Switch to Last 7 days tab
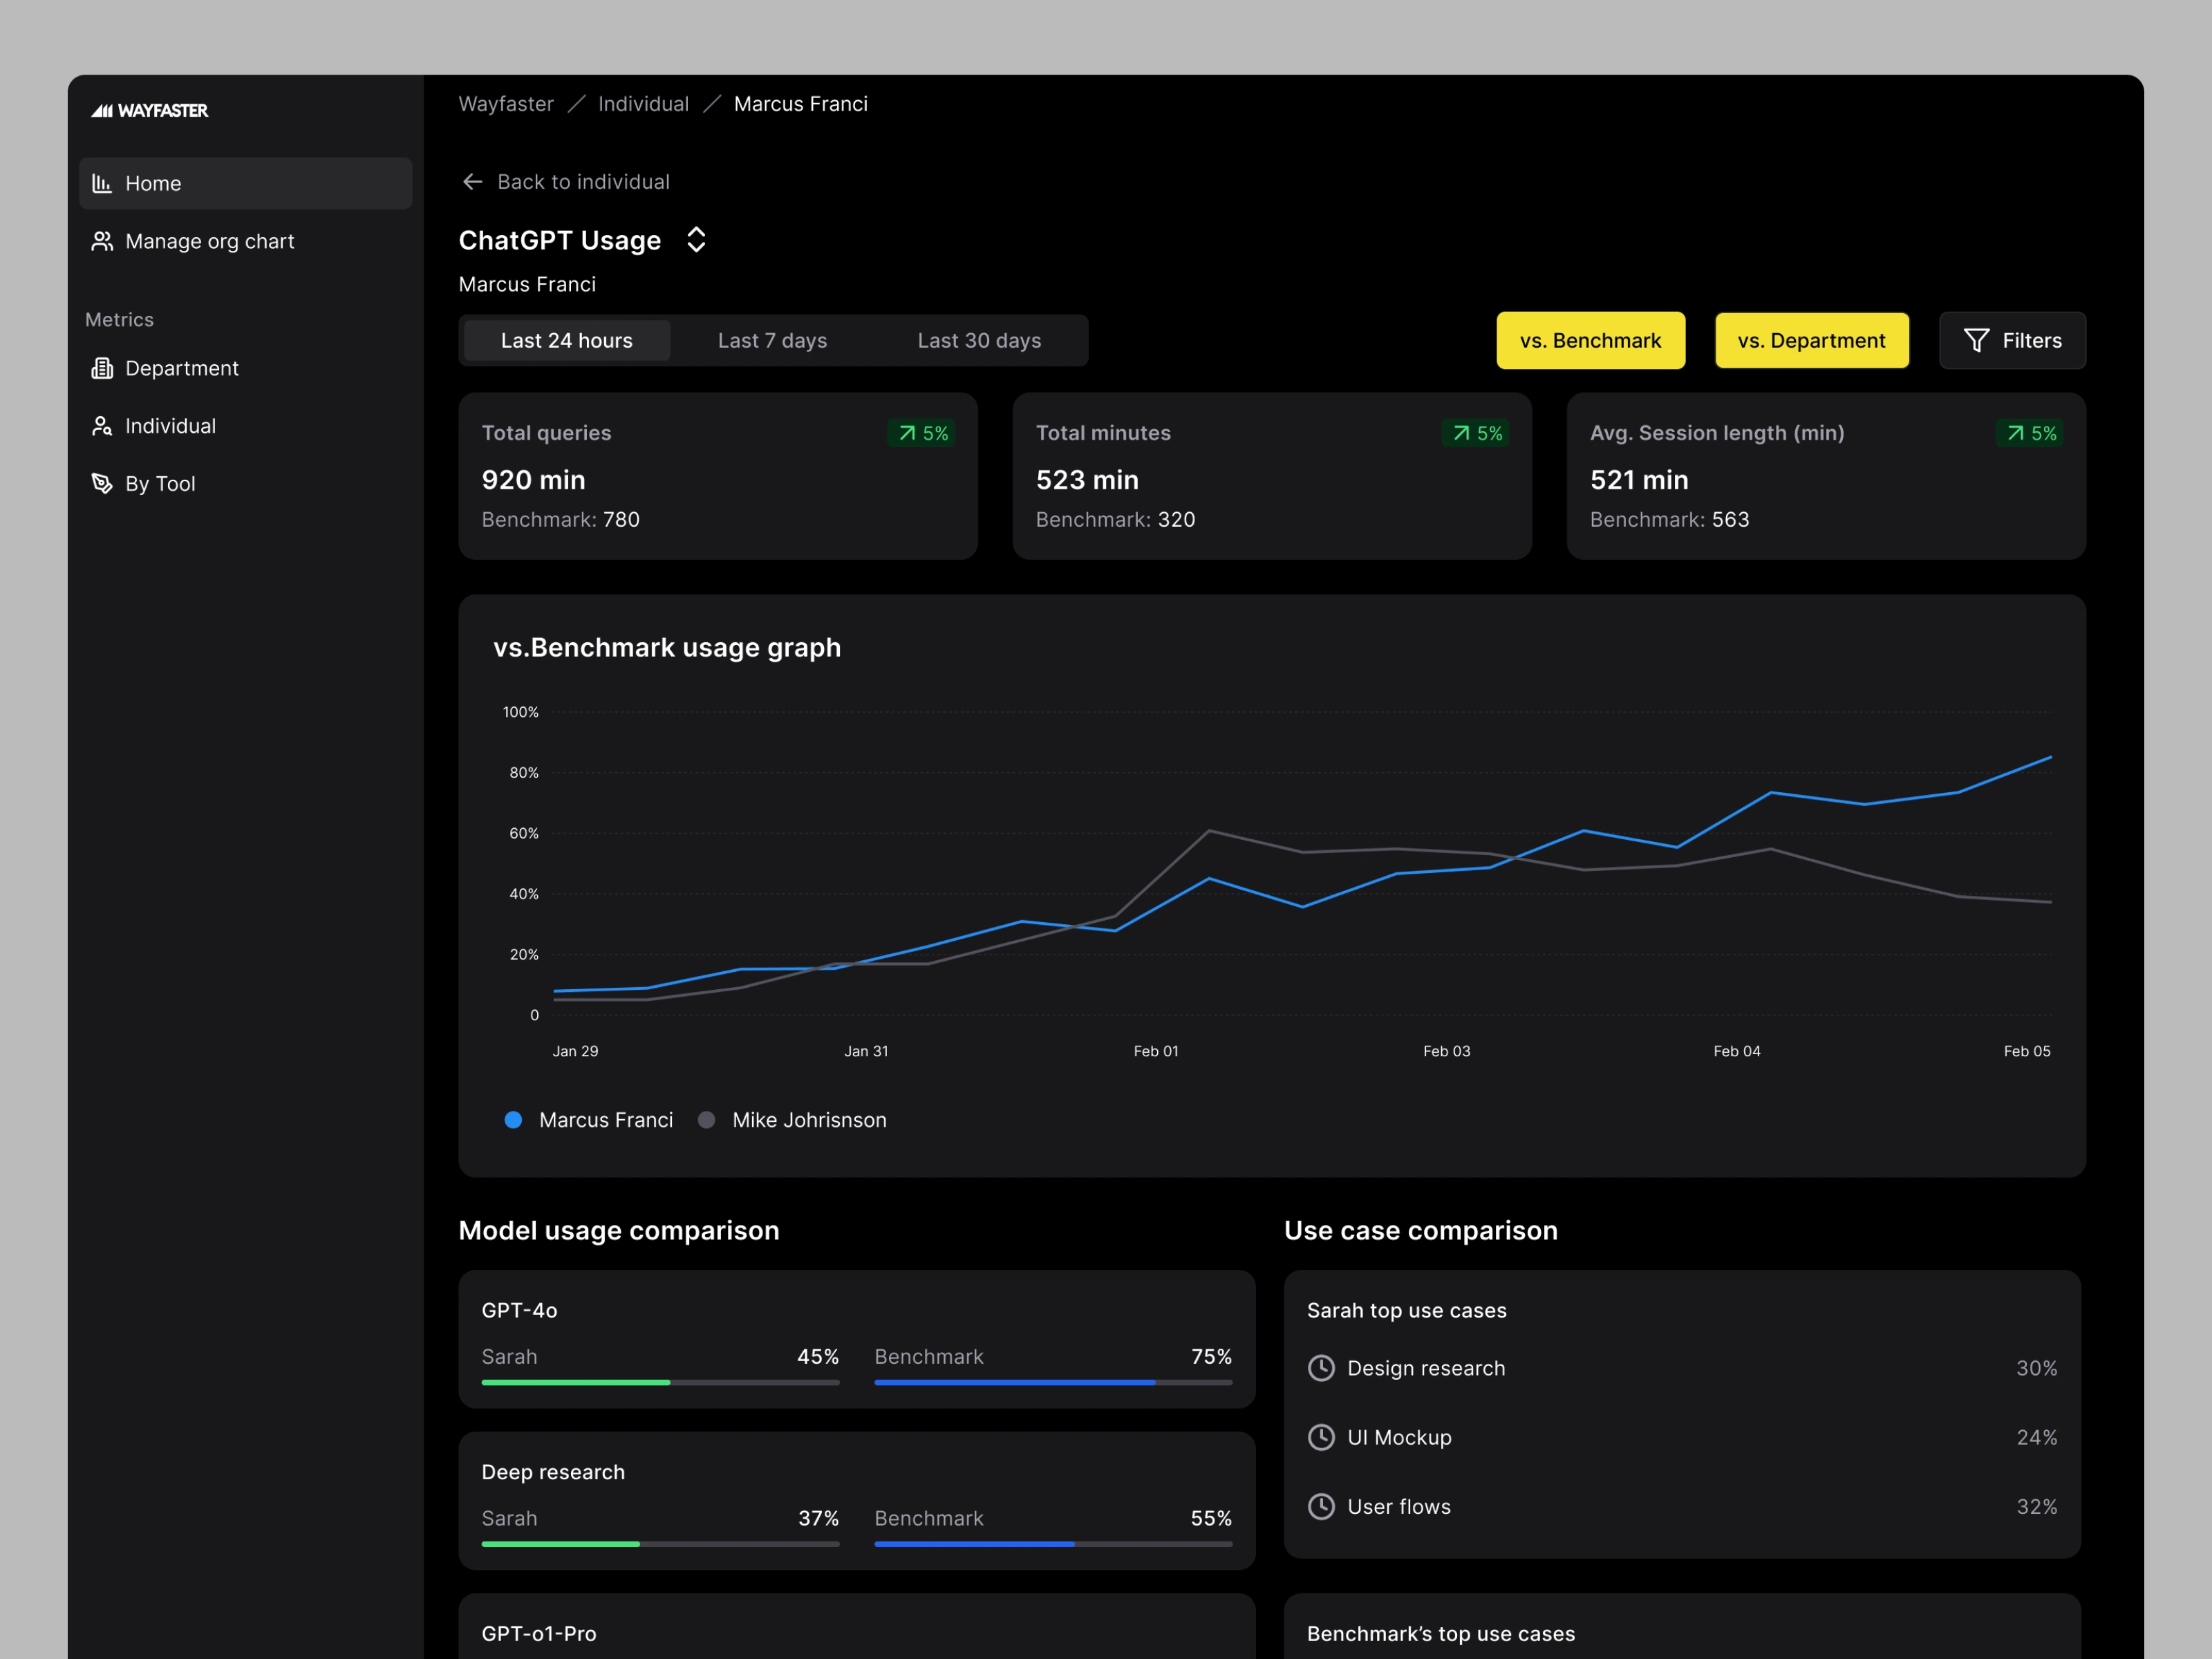This screenshot has height=1659, width=2212. [772, 341]
